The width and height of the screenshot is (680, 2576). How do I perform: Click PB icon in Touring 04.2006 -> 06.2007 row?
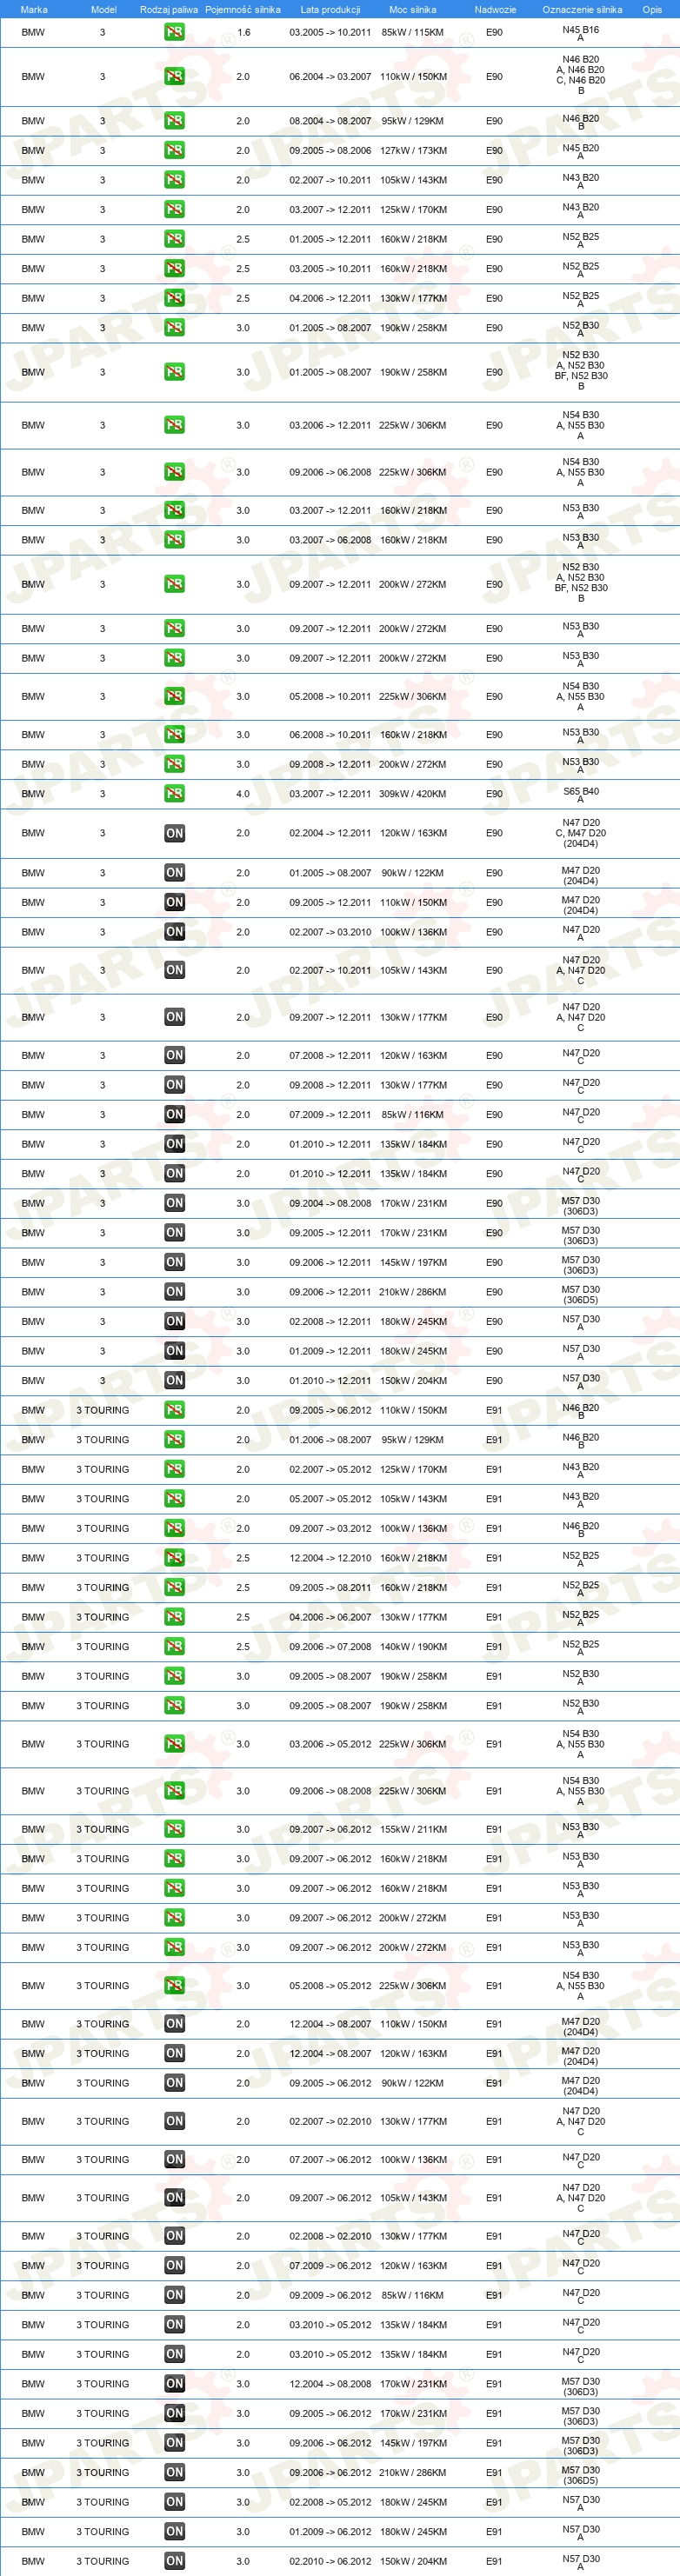[174, 1617]
